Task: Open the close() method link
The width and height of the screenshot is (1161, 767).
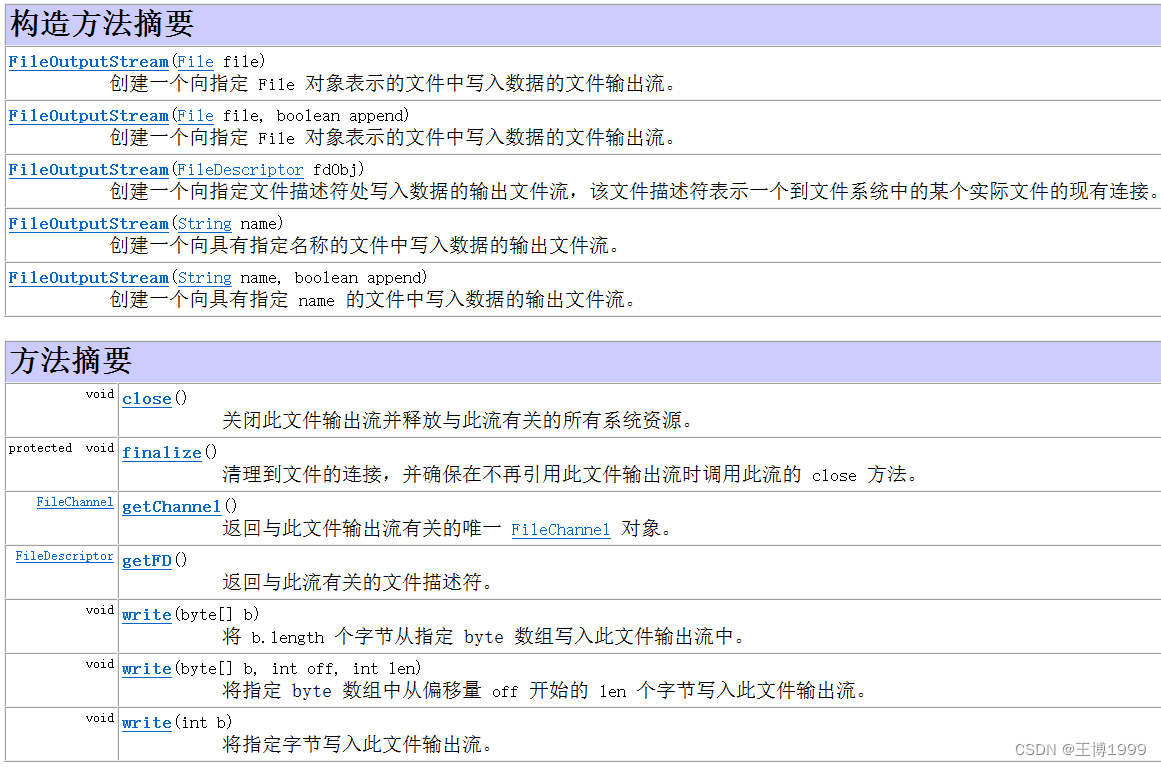Action: click(x=147, y=399)
